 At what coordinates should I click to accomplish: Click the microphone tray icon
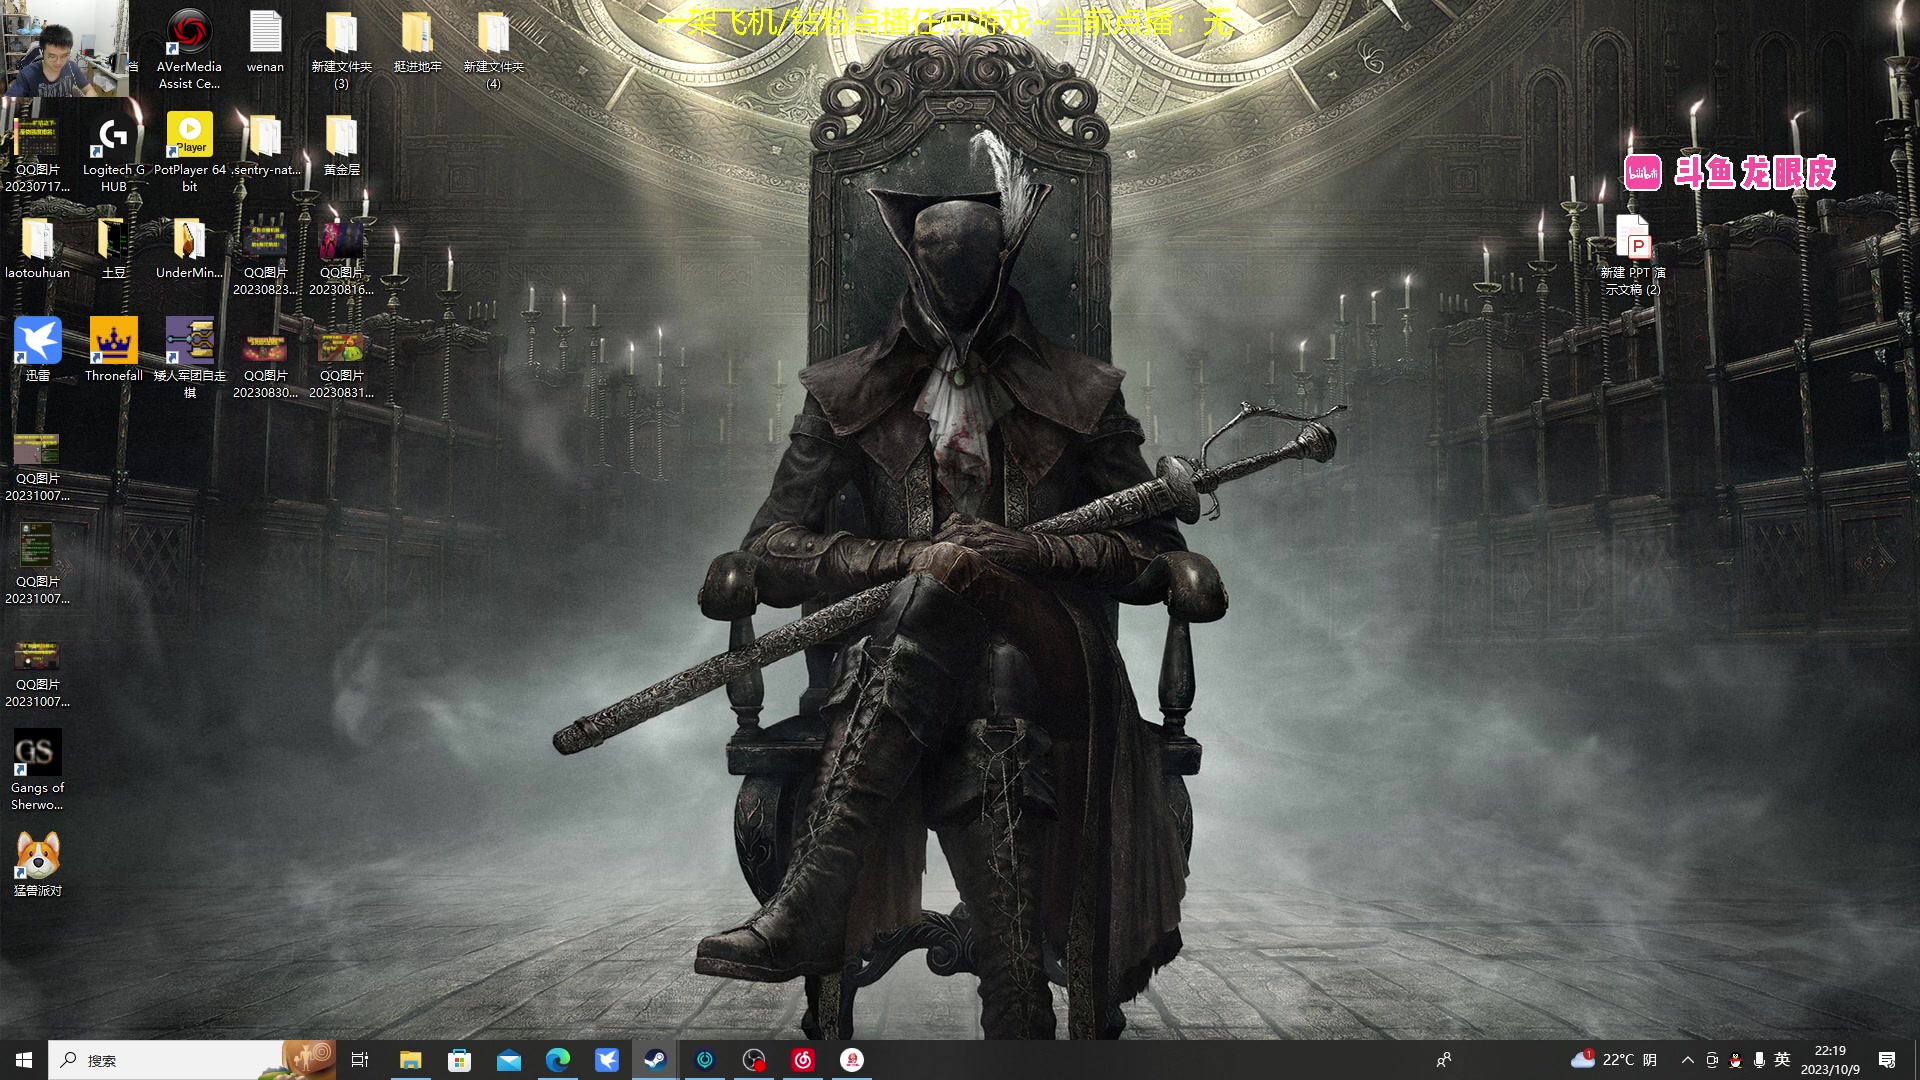[1759, 1060]
